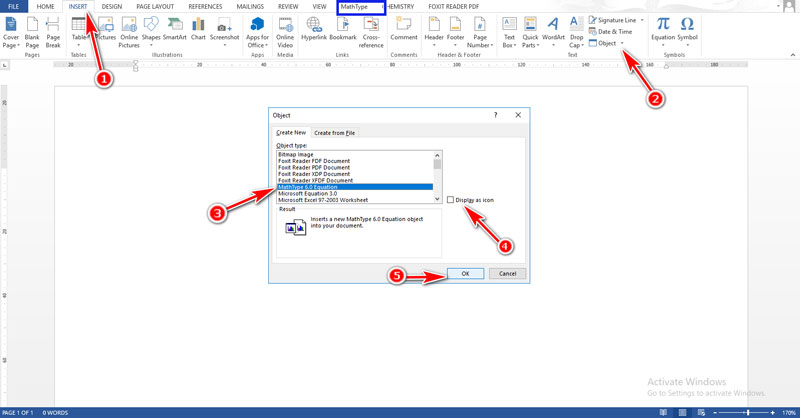Switch to Web Layout view
800x418 pixels.
click(702, 412)
